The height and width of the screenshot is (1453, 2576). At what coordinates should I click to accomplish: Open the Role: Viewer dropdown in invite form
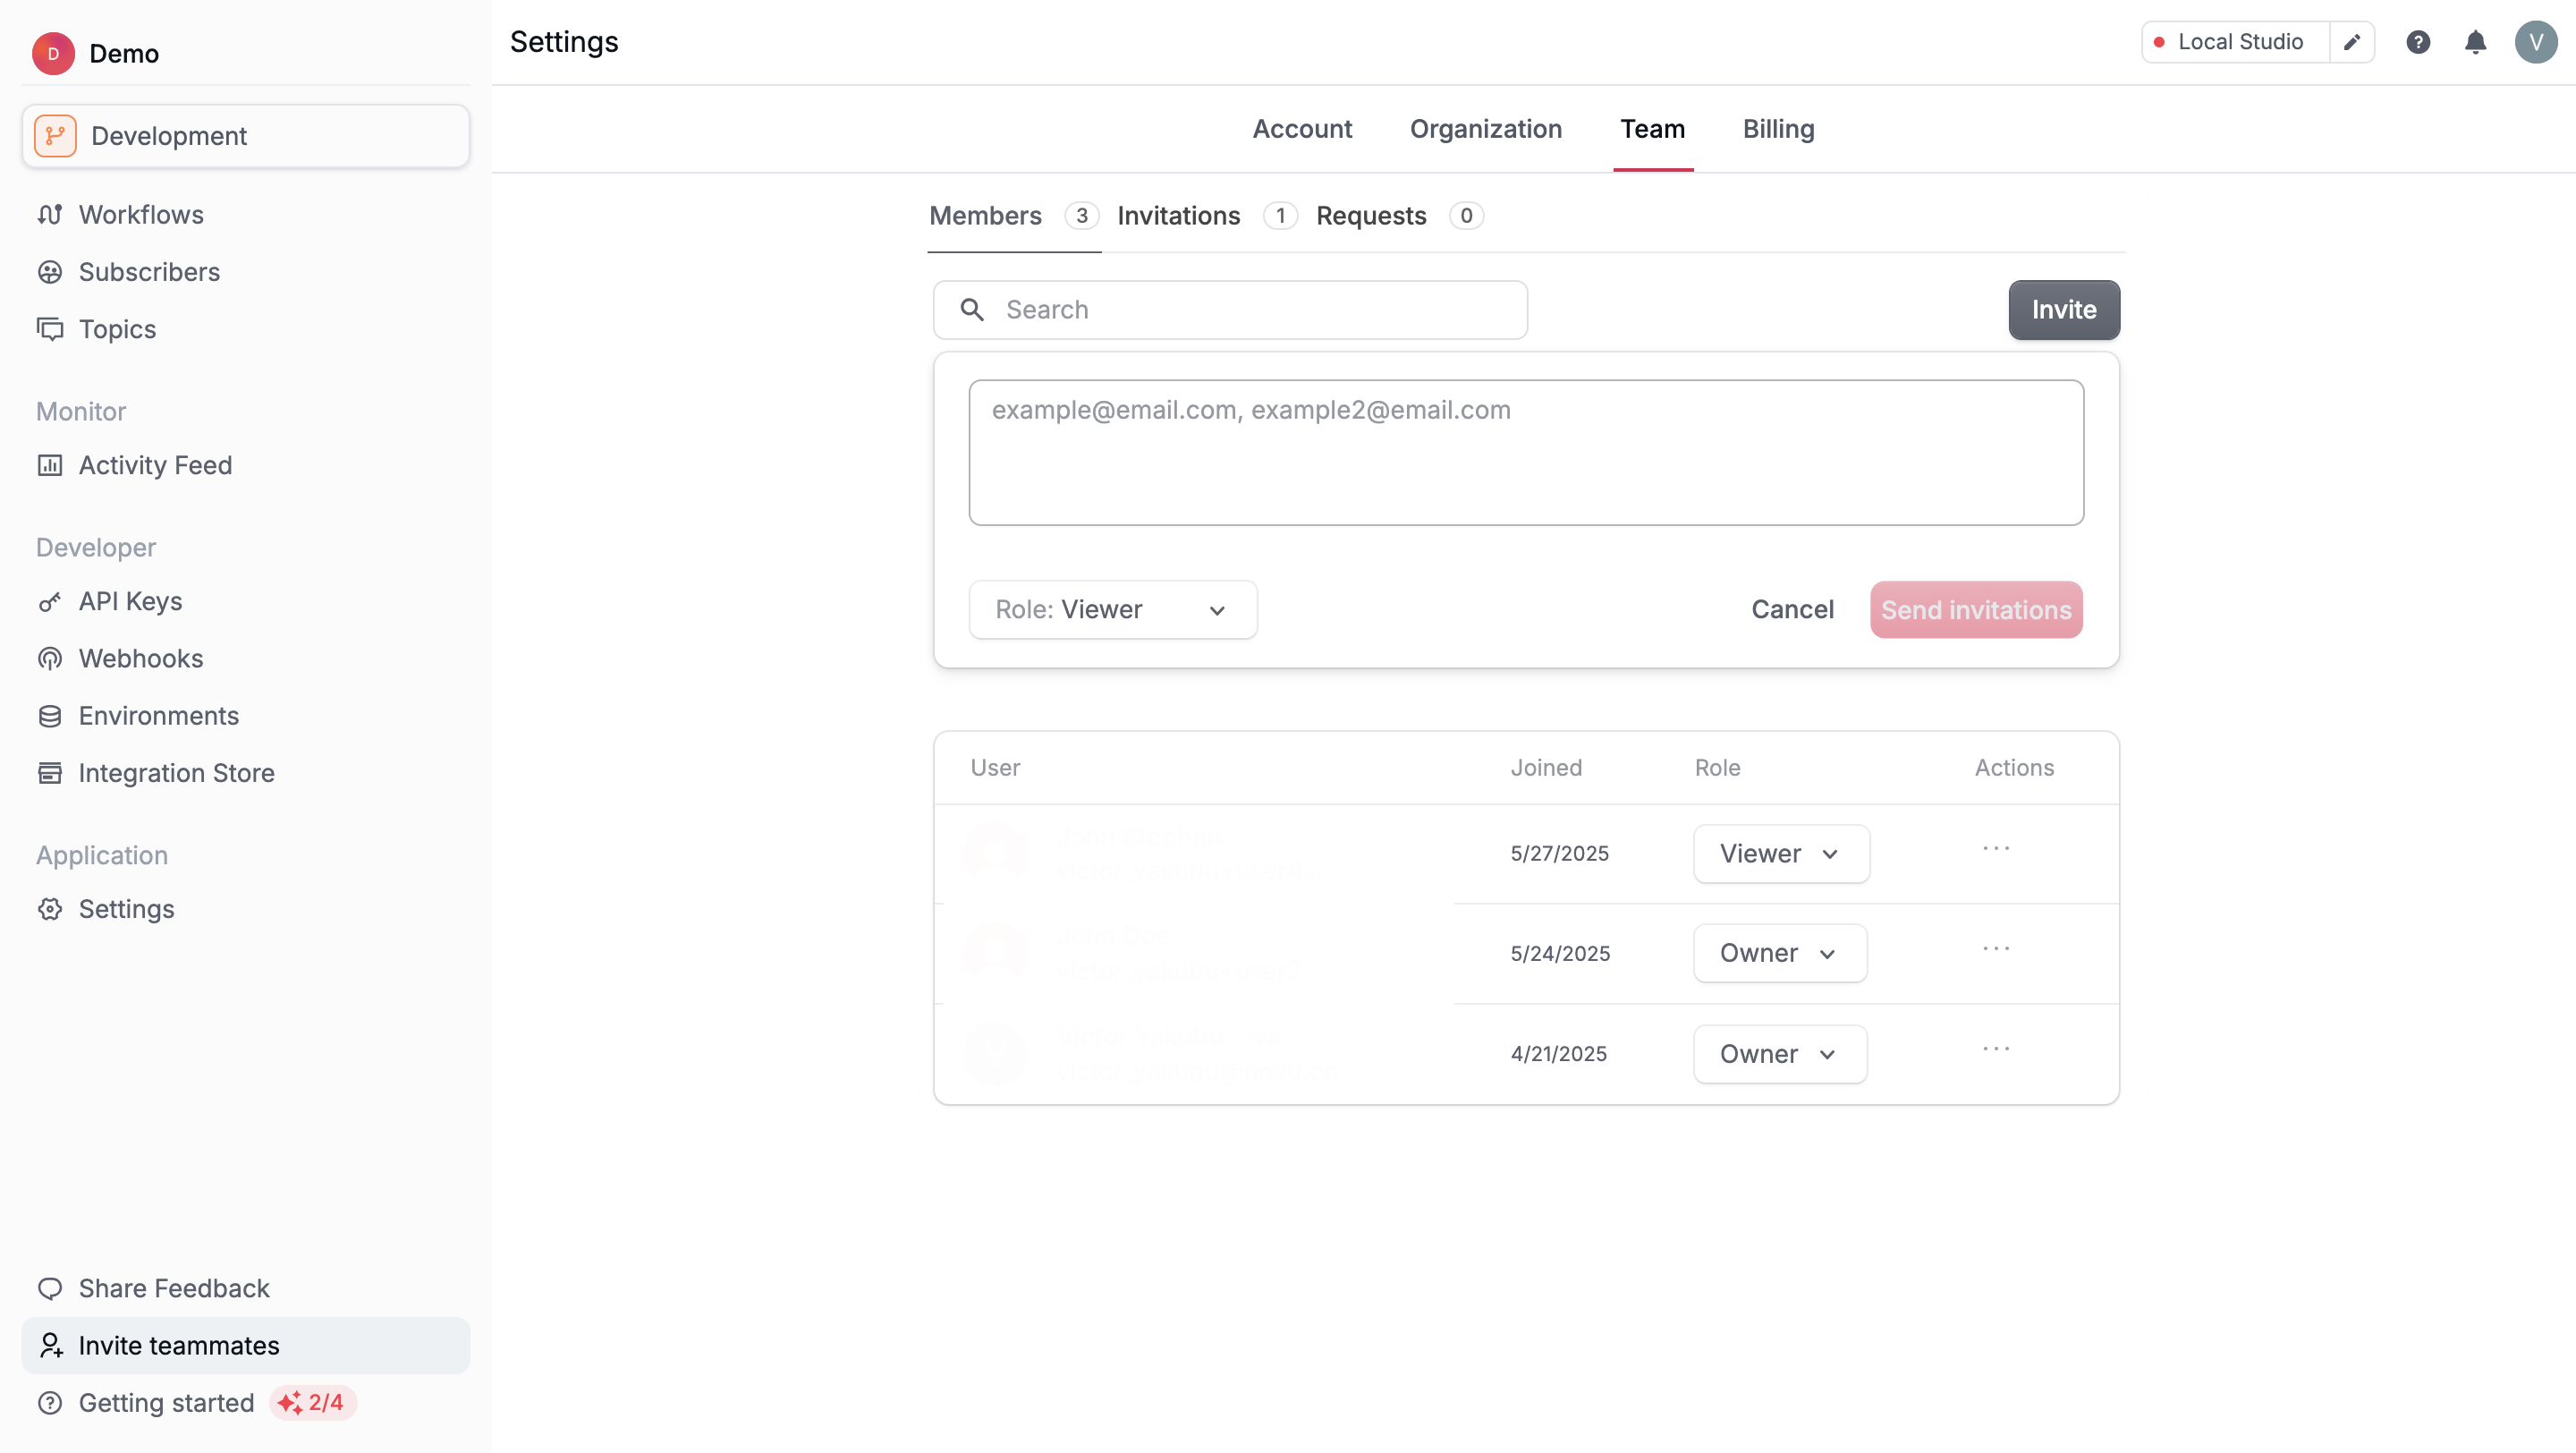click(x=1112, y=609)
